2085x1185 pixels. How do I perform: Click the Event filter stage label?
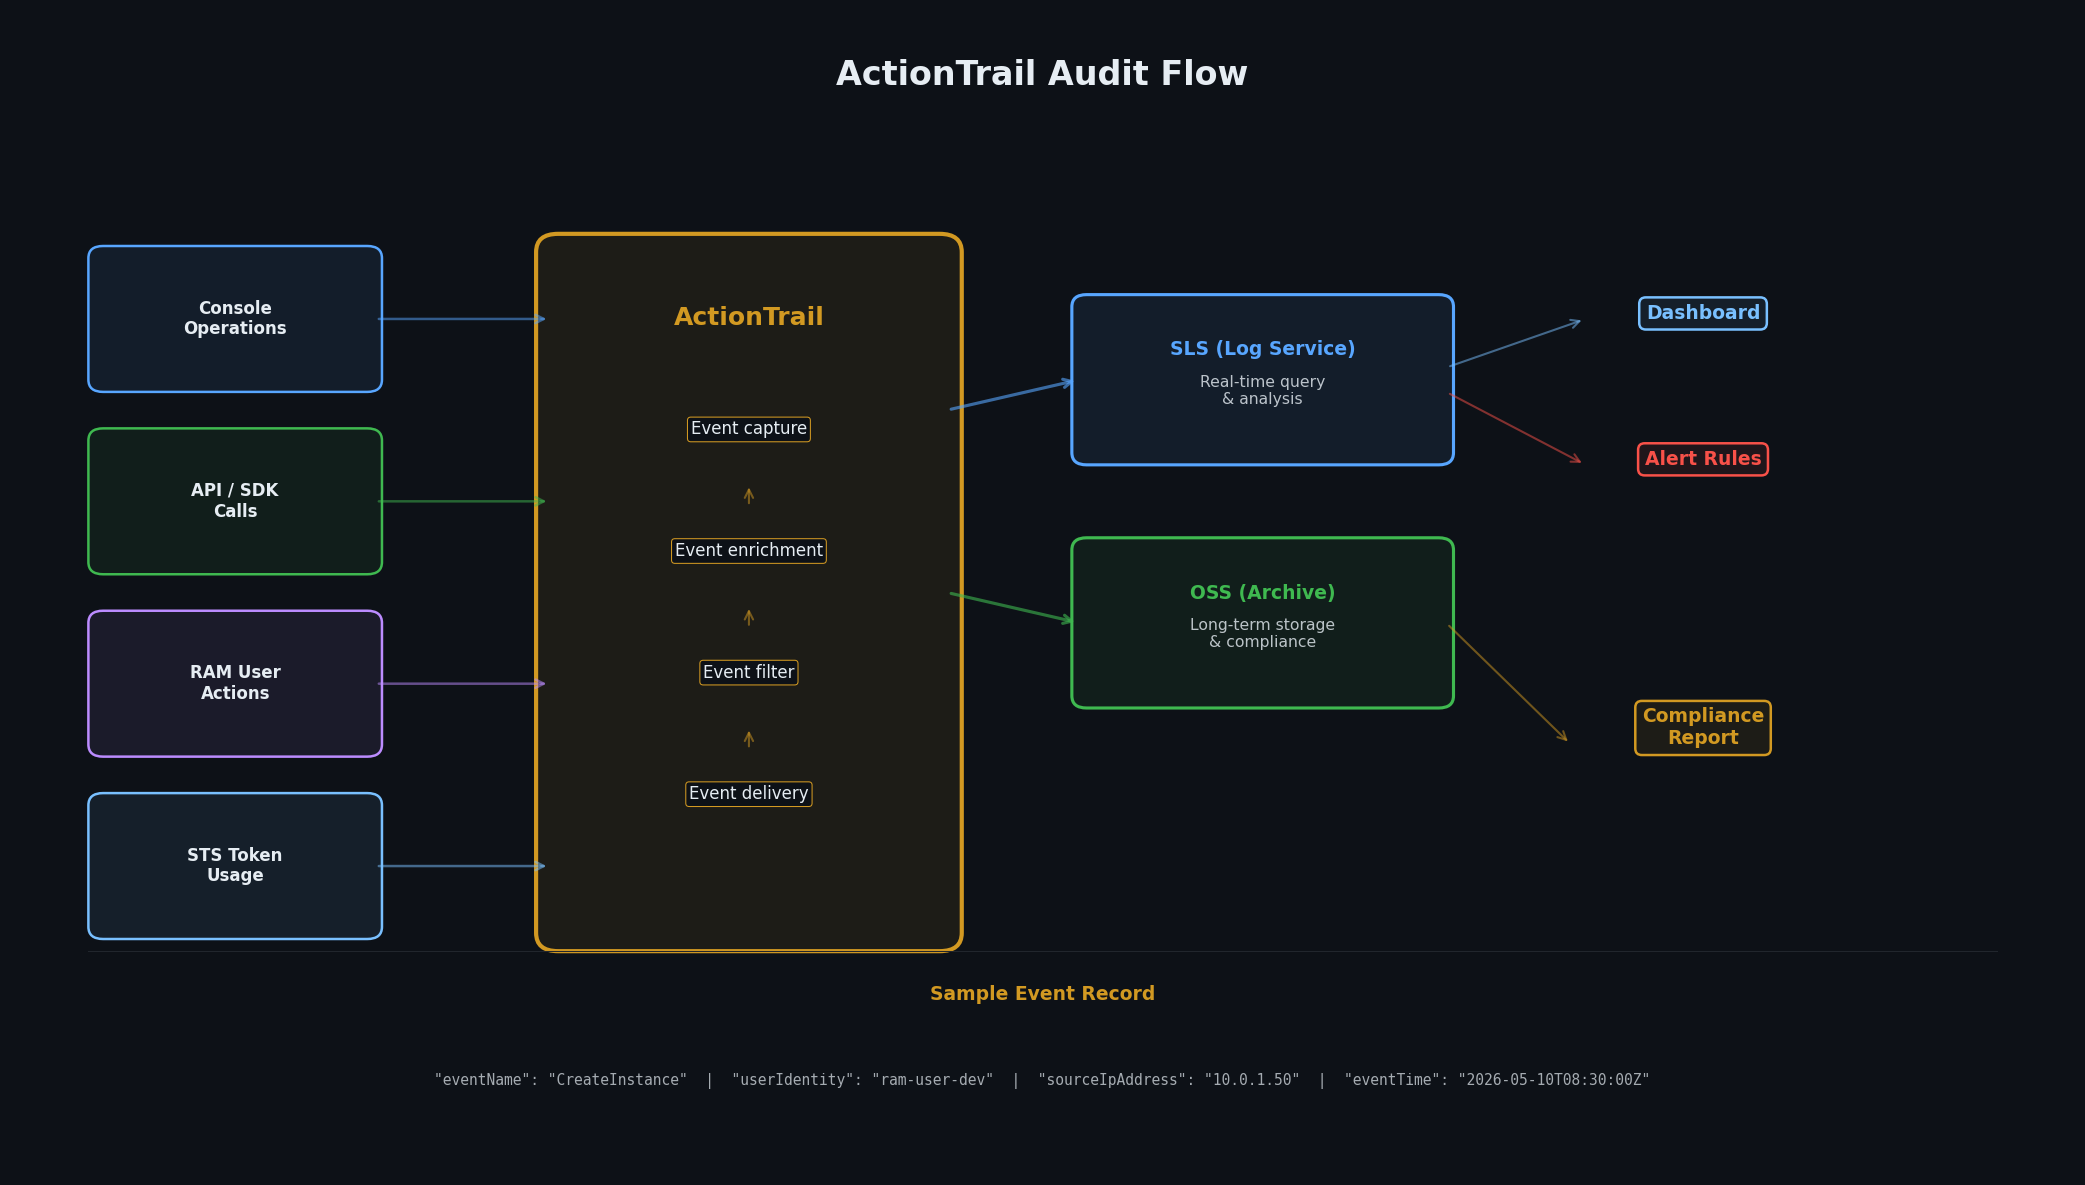pyautogui.click(x=749, y=673)
